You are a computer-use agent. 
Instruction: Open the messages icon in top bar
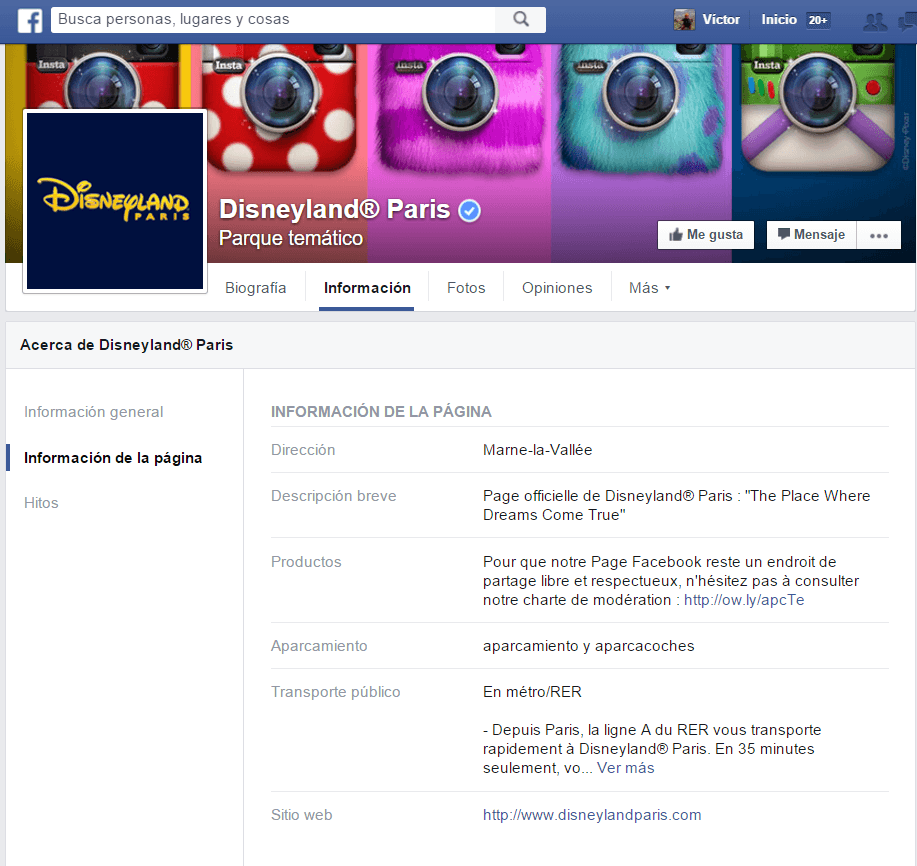click(x=908, y=22)
